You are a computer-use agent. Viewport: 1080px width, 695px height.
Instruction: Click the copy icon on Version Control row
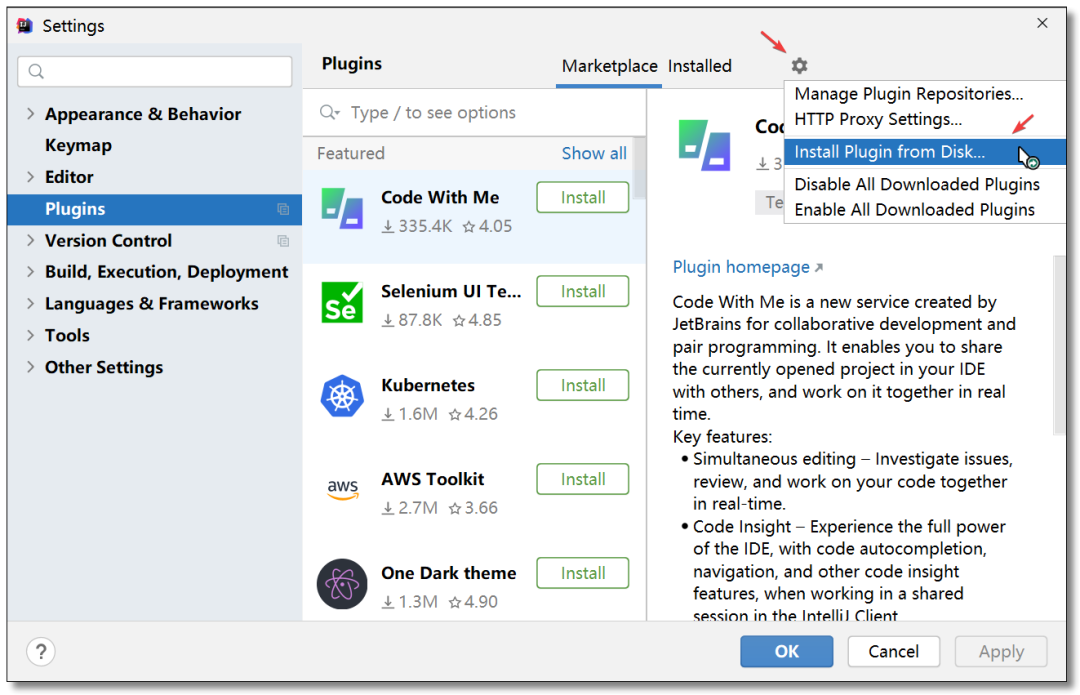tap(282, 240)
